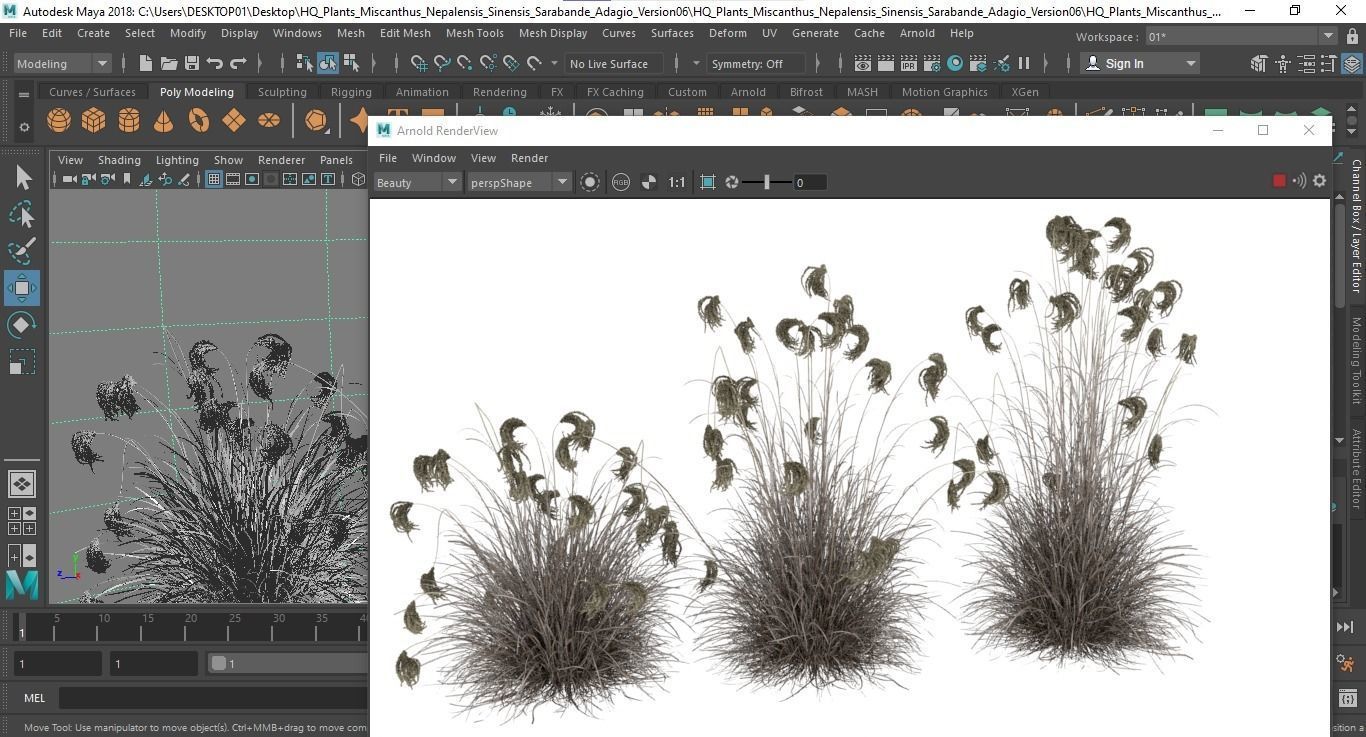Open the perspShape camera dropdown
This screenshot has height=737, width=1366.
pyautogui.click(x=518, y=182)
